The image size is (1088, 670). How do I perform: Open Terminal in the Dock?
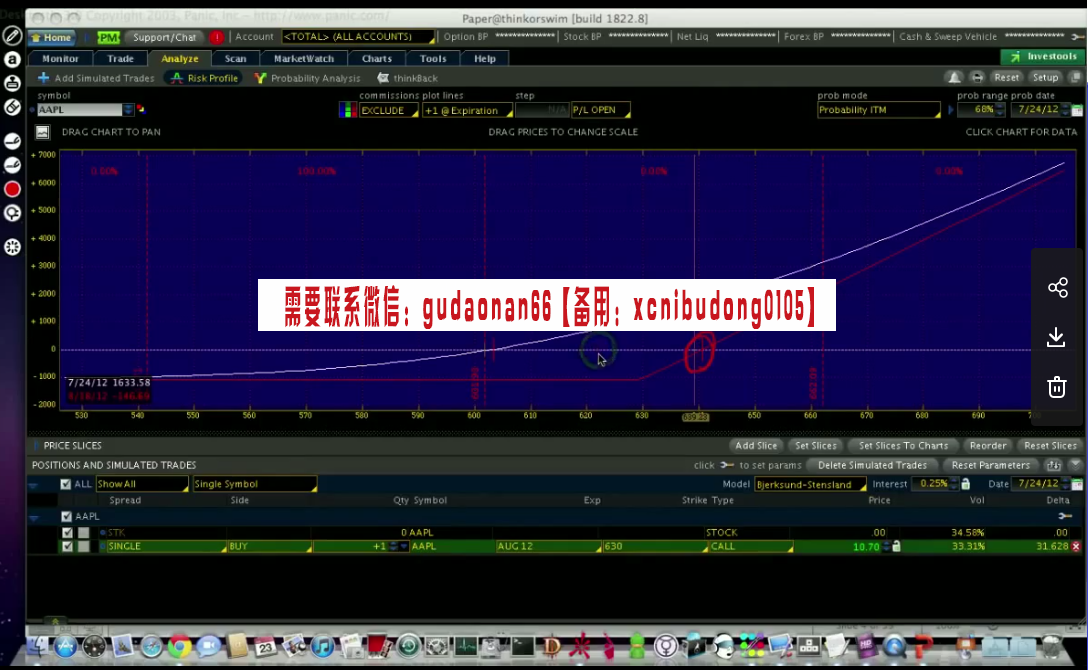tap(522, 646)
